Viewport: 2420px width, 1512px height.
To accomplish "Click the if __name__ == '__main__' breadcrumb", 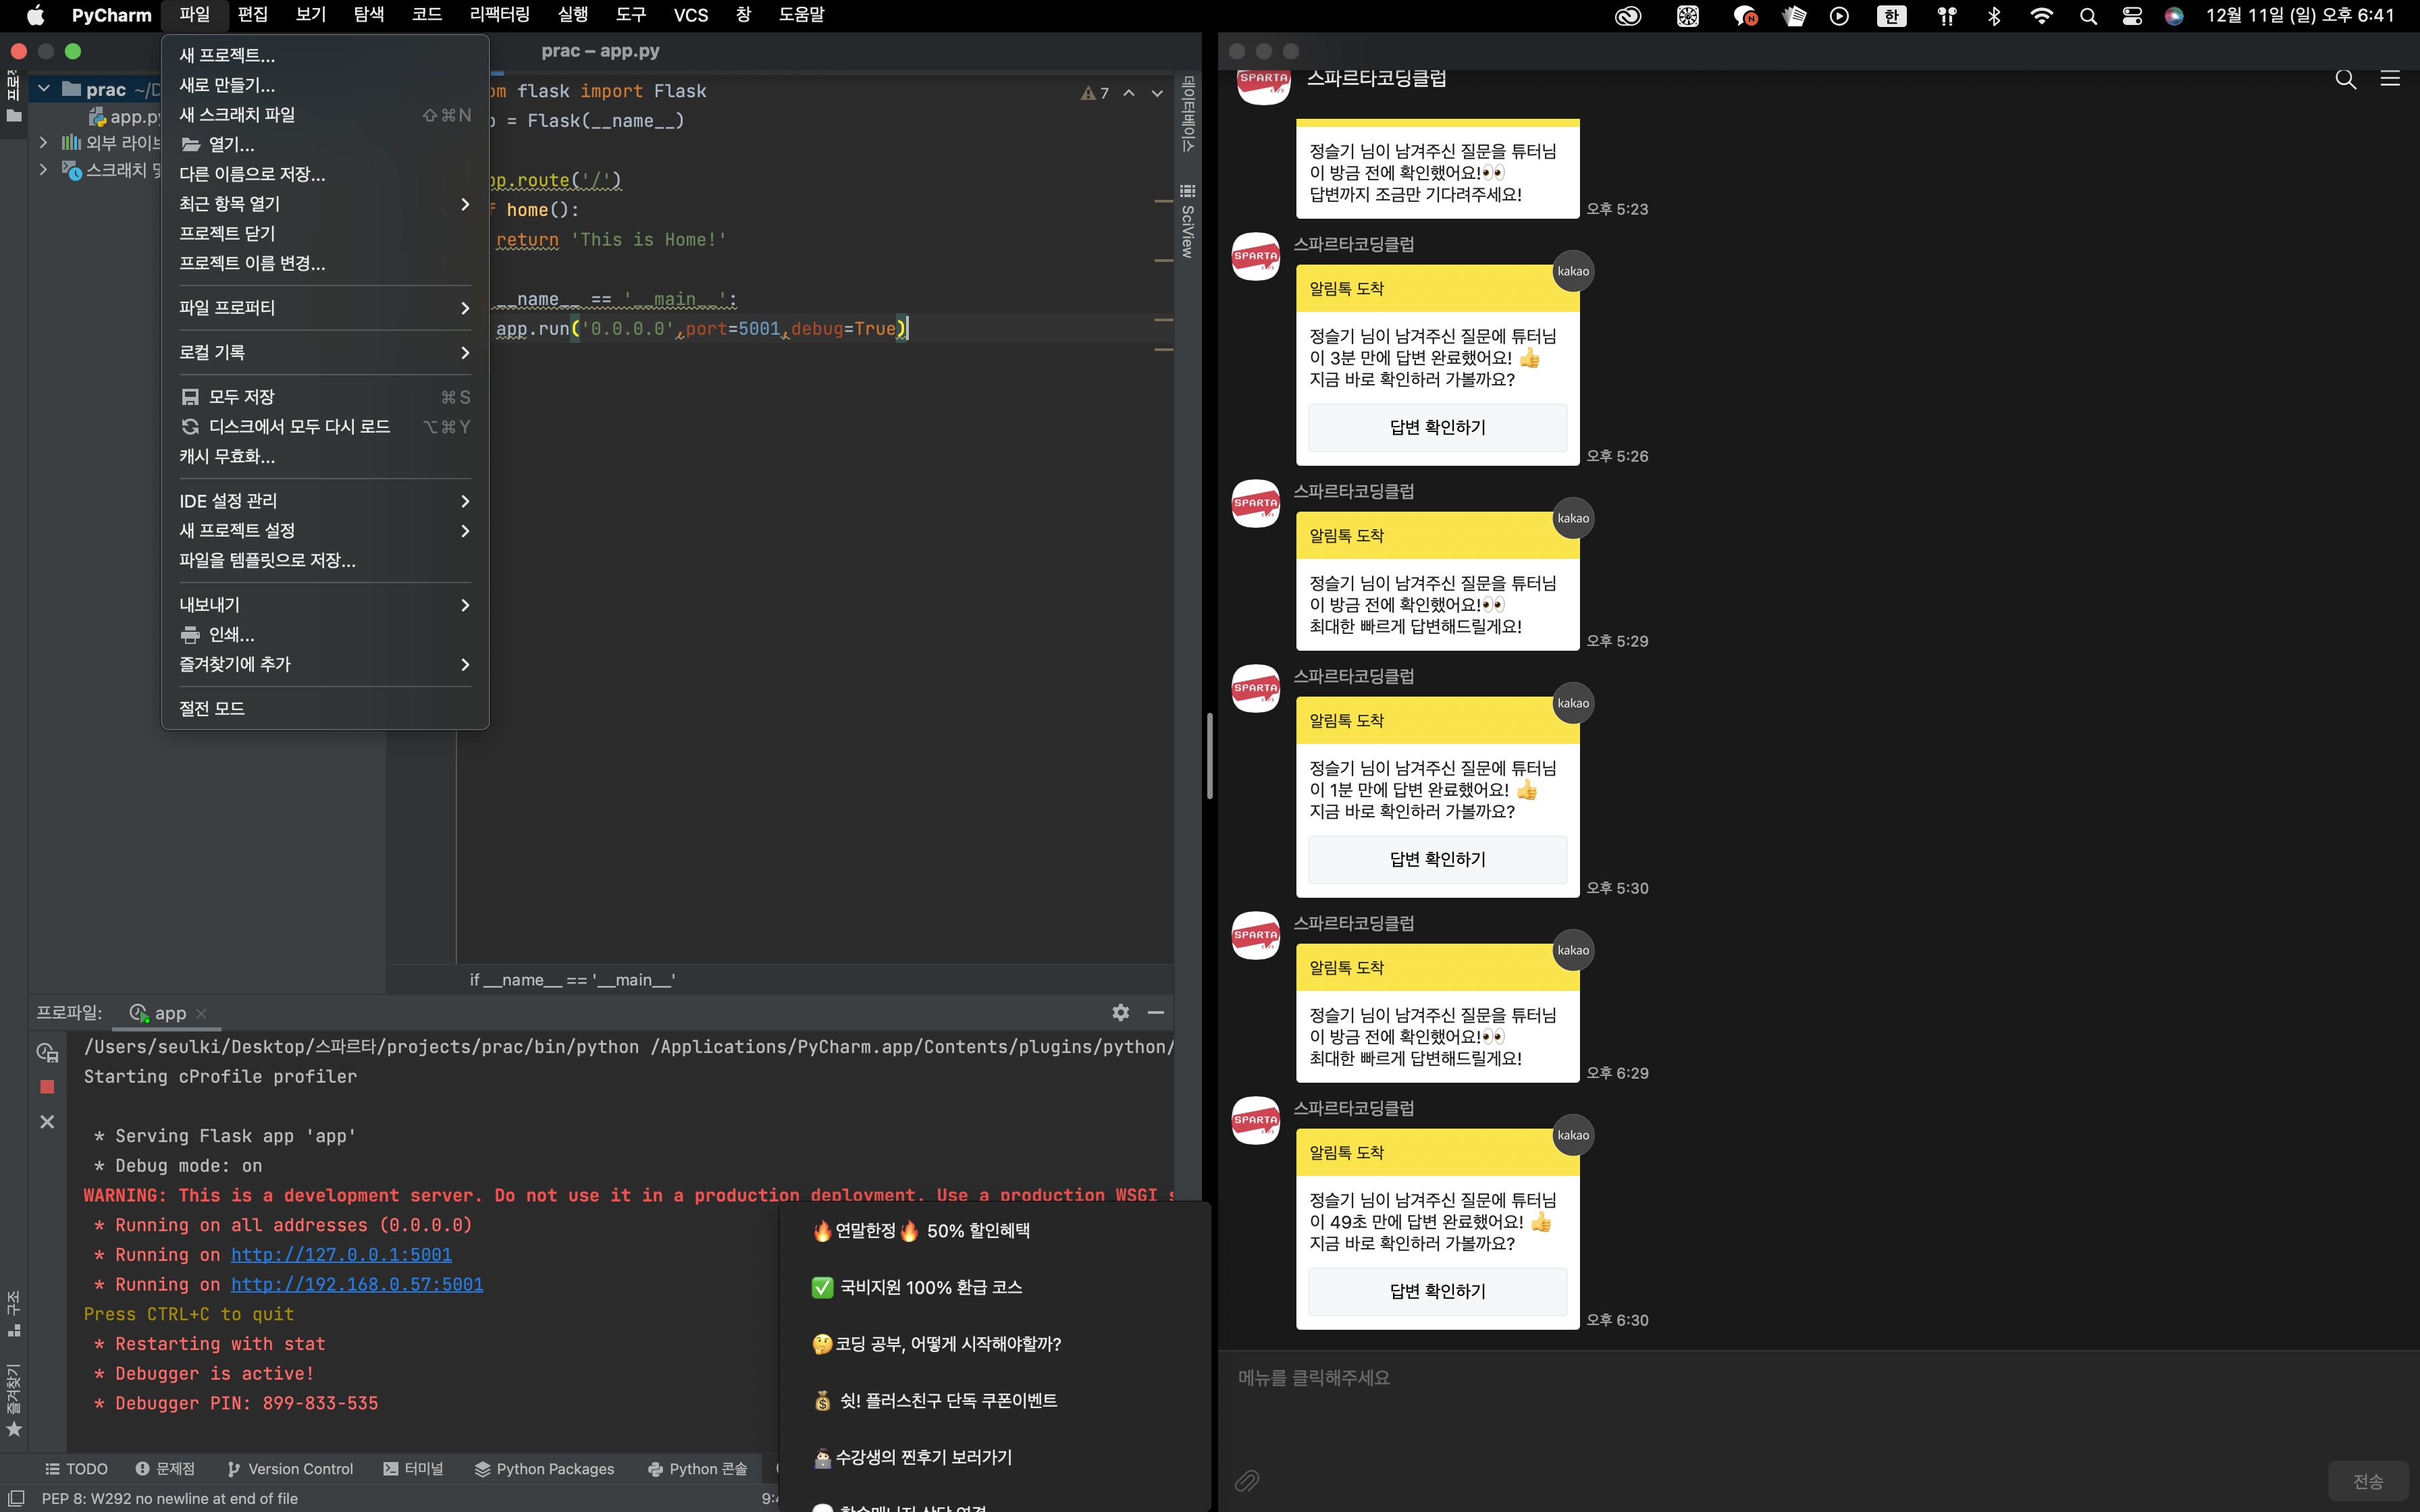I will [572, 980].
